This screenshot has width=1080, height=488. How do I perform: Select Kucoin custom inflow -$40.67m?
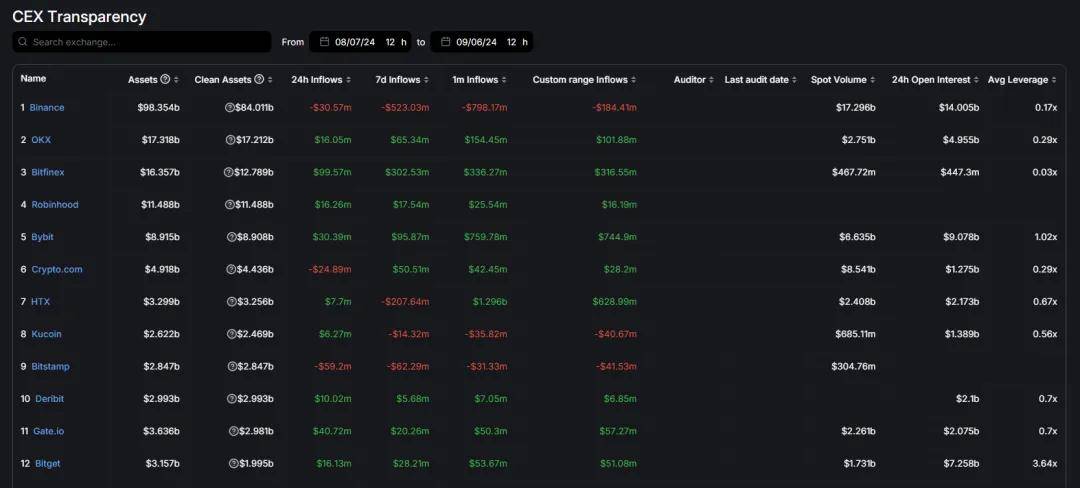616,334
